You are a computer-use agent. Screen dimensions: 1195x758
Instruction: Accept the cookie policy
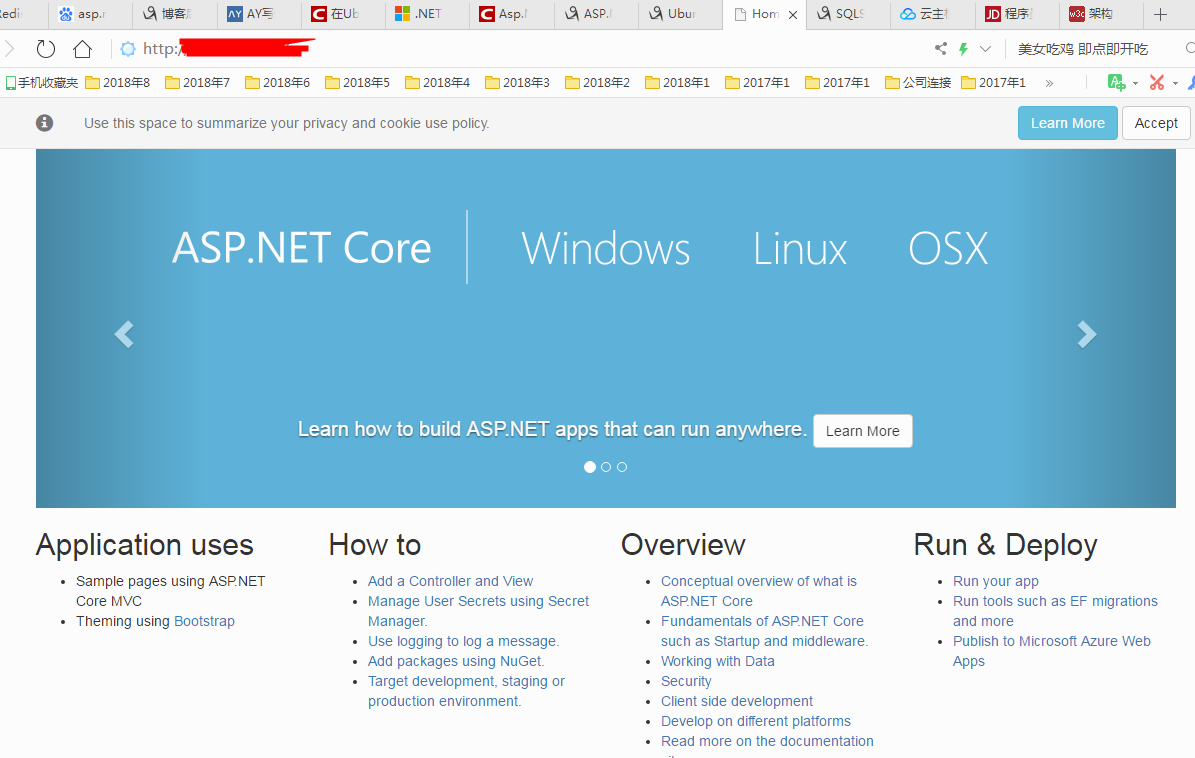point(1156,123)
